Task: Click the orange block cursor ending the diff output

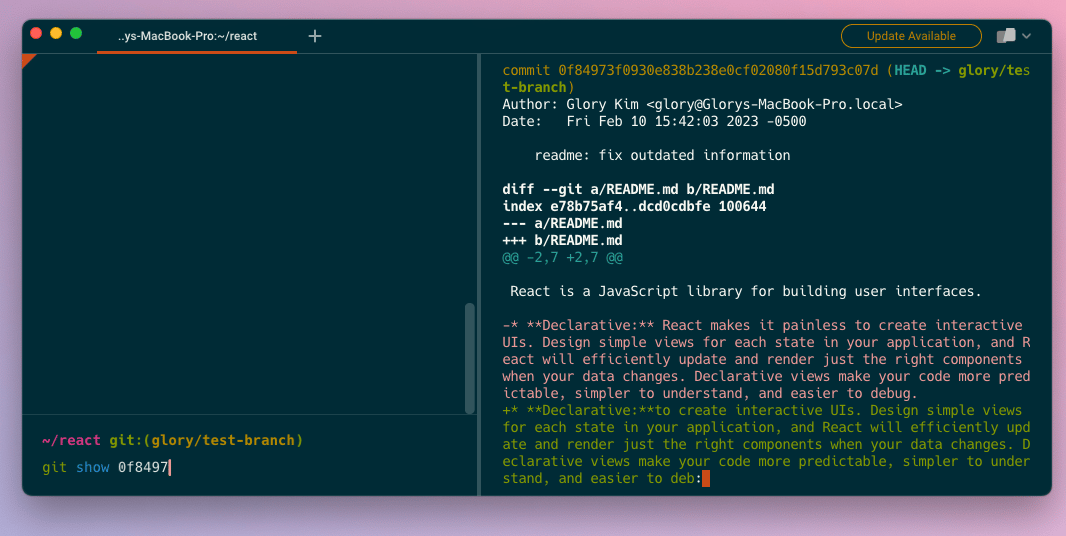Action: tap(706, 479)
